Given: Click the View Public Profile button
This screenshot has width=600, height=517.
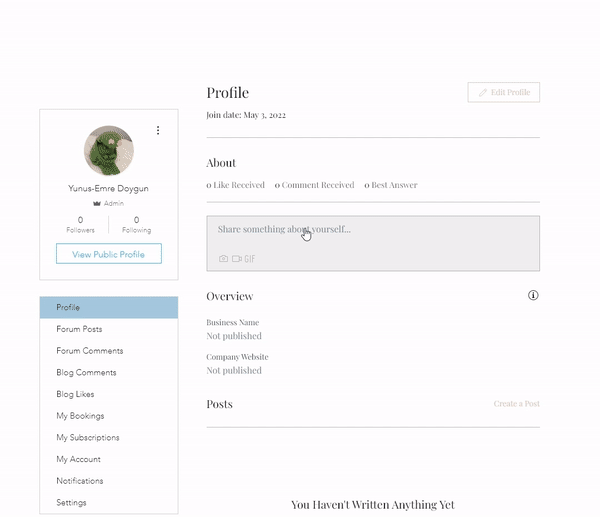Looking at the screenshot, I should click(109, 254).
